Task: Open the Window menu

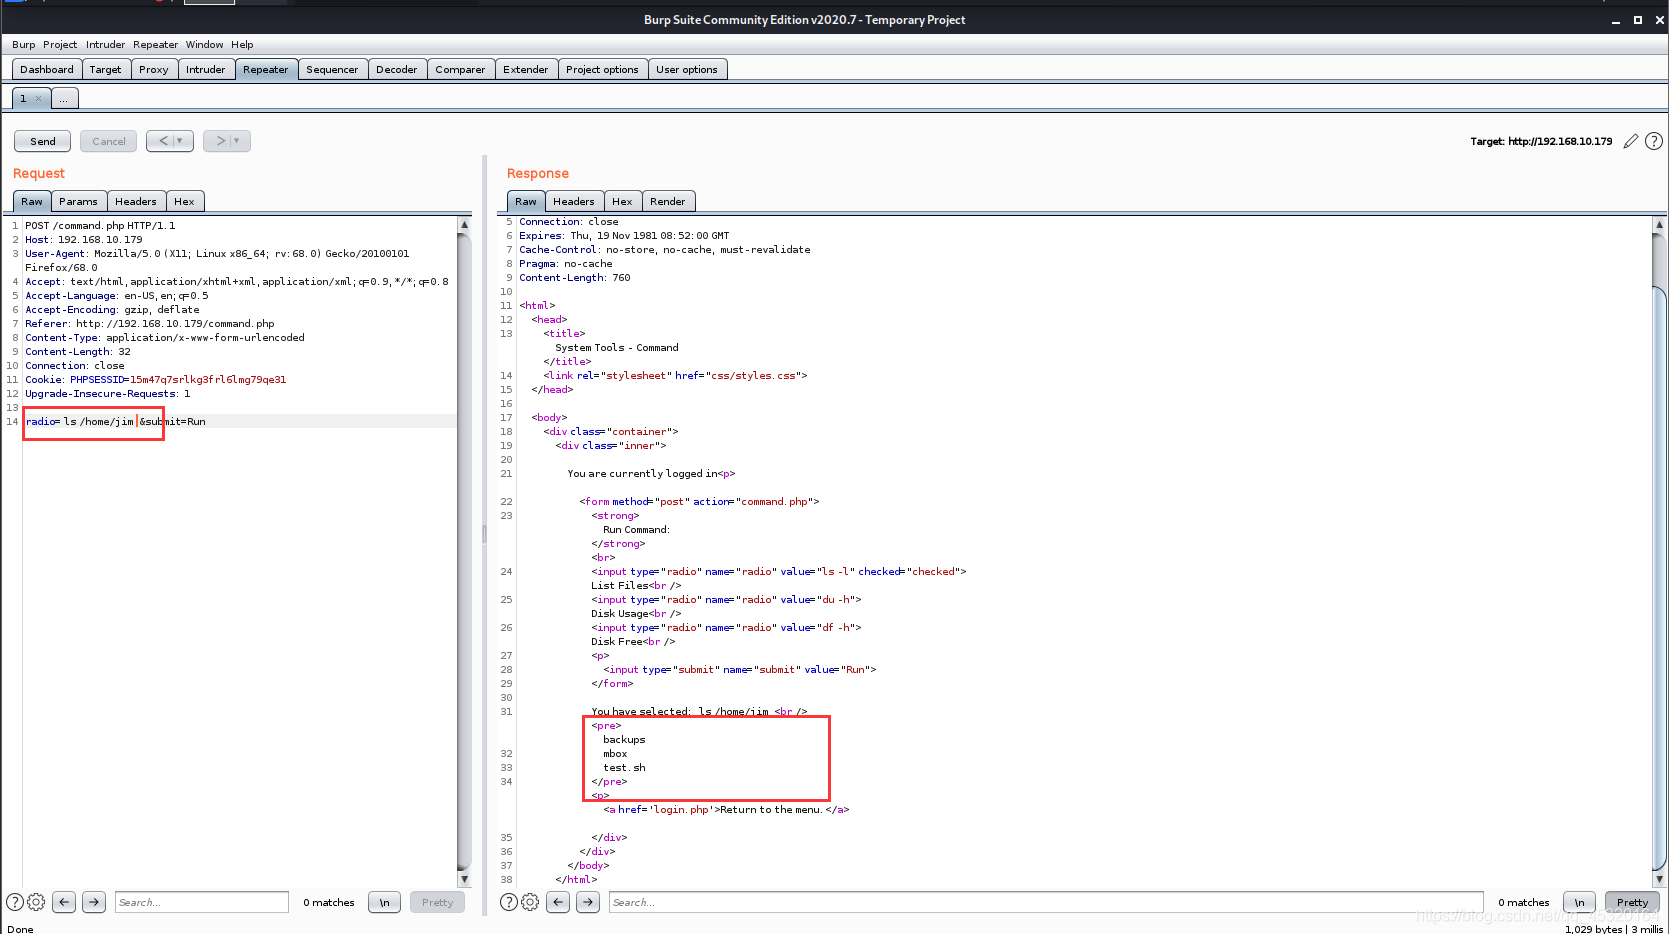Action: (x=204, y=45)
